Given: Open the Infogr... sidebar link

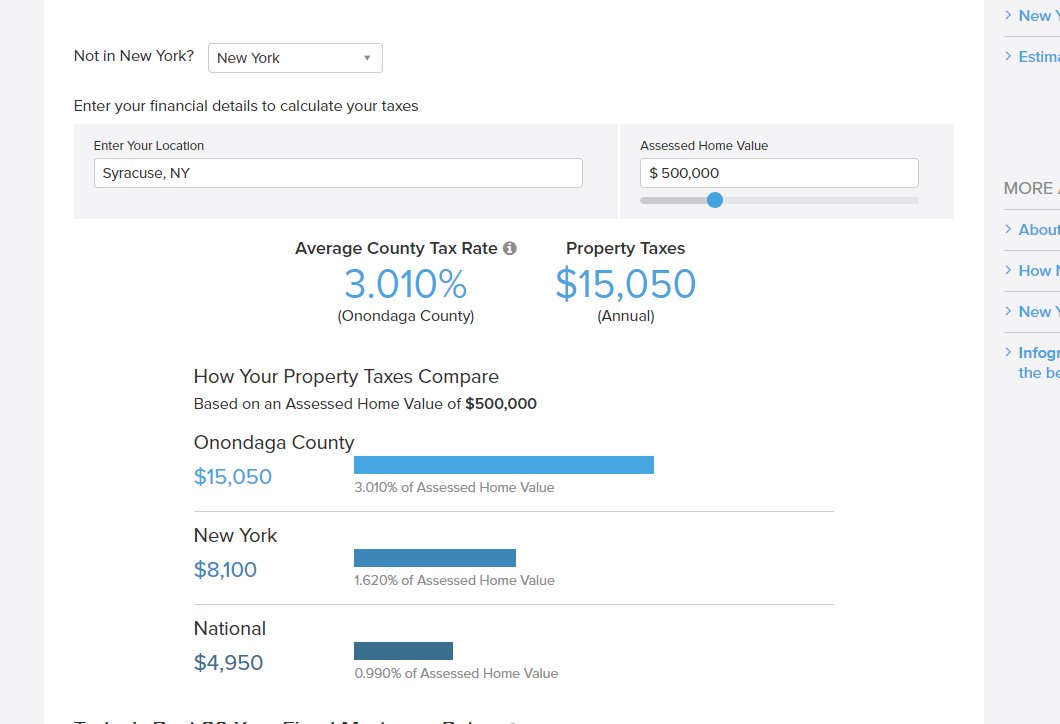Looking at the screenshot, I should point(1039,362).
